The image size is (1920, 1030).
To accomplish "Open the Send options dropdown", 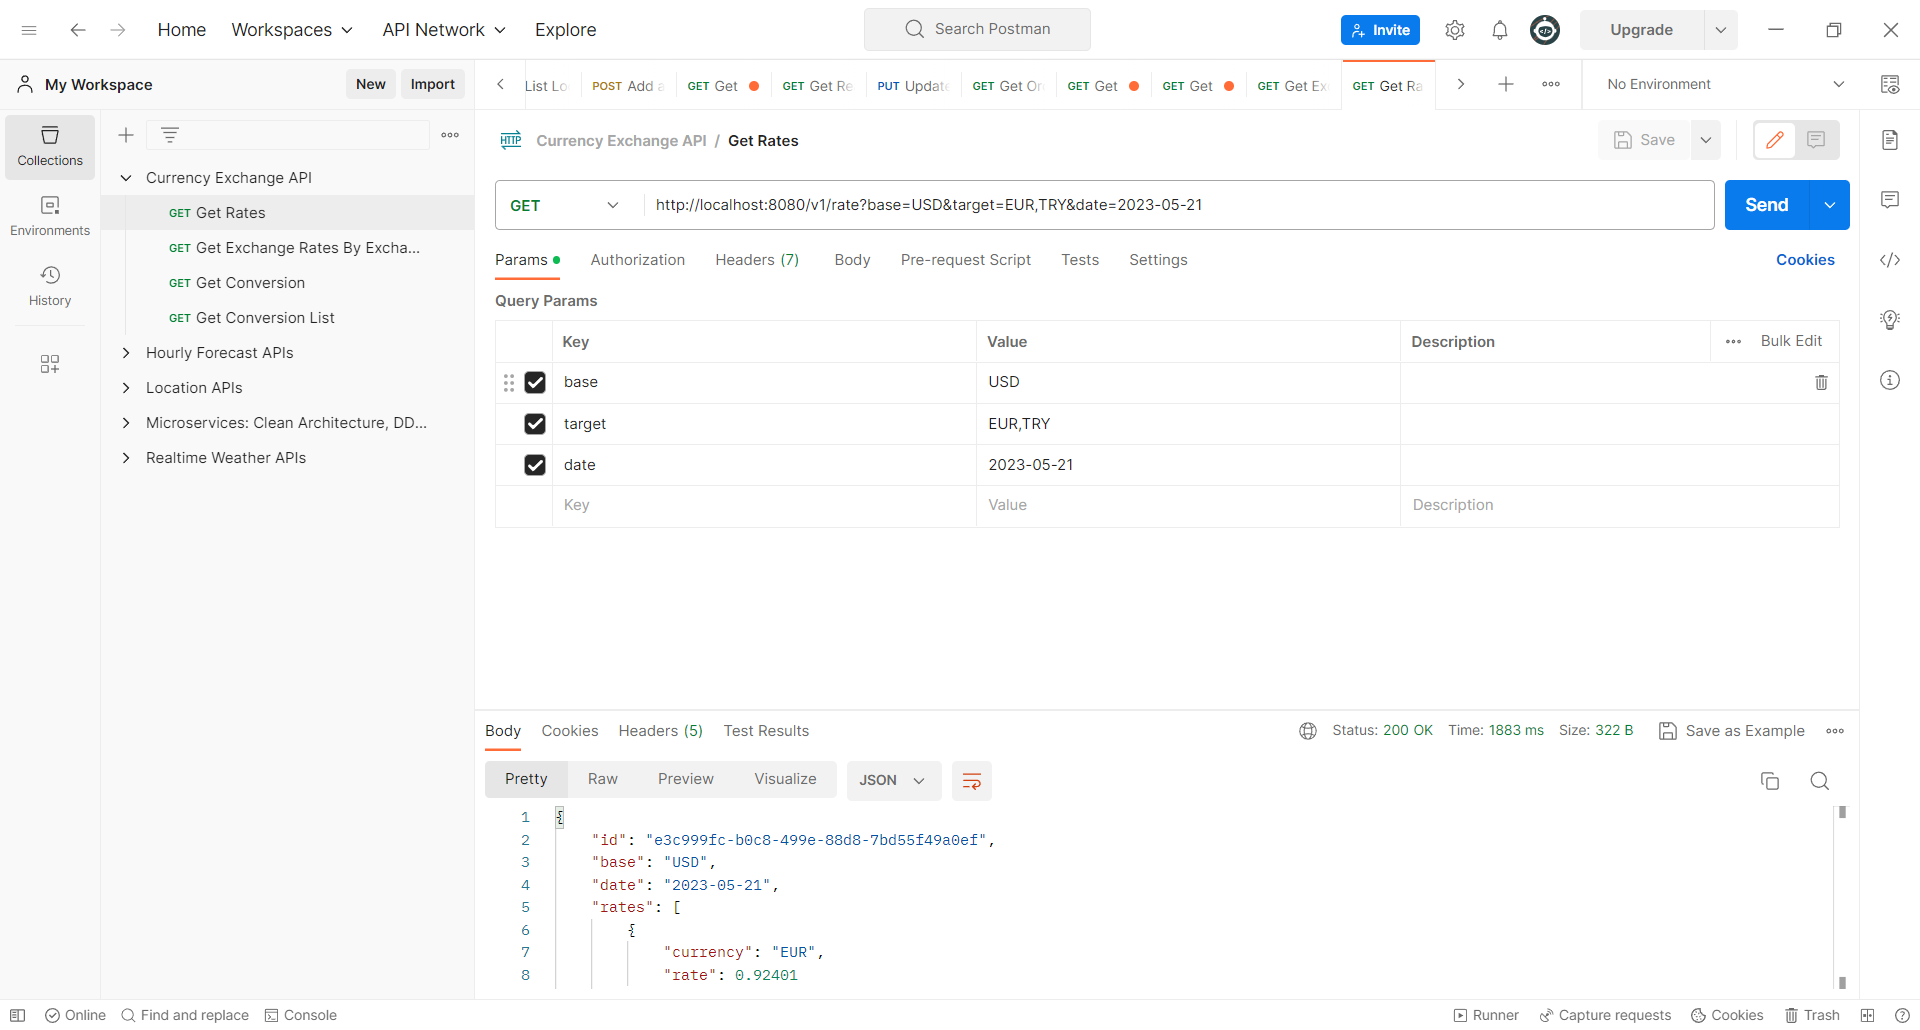I will click(x=1830, y=205).
